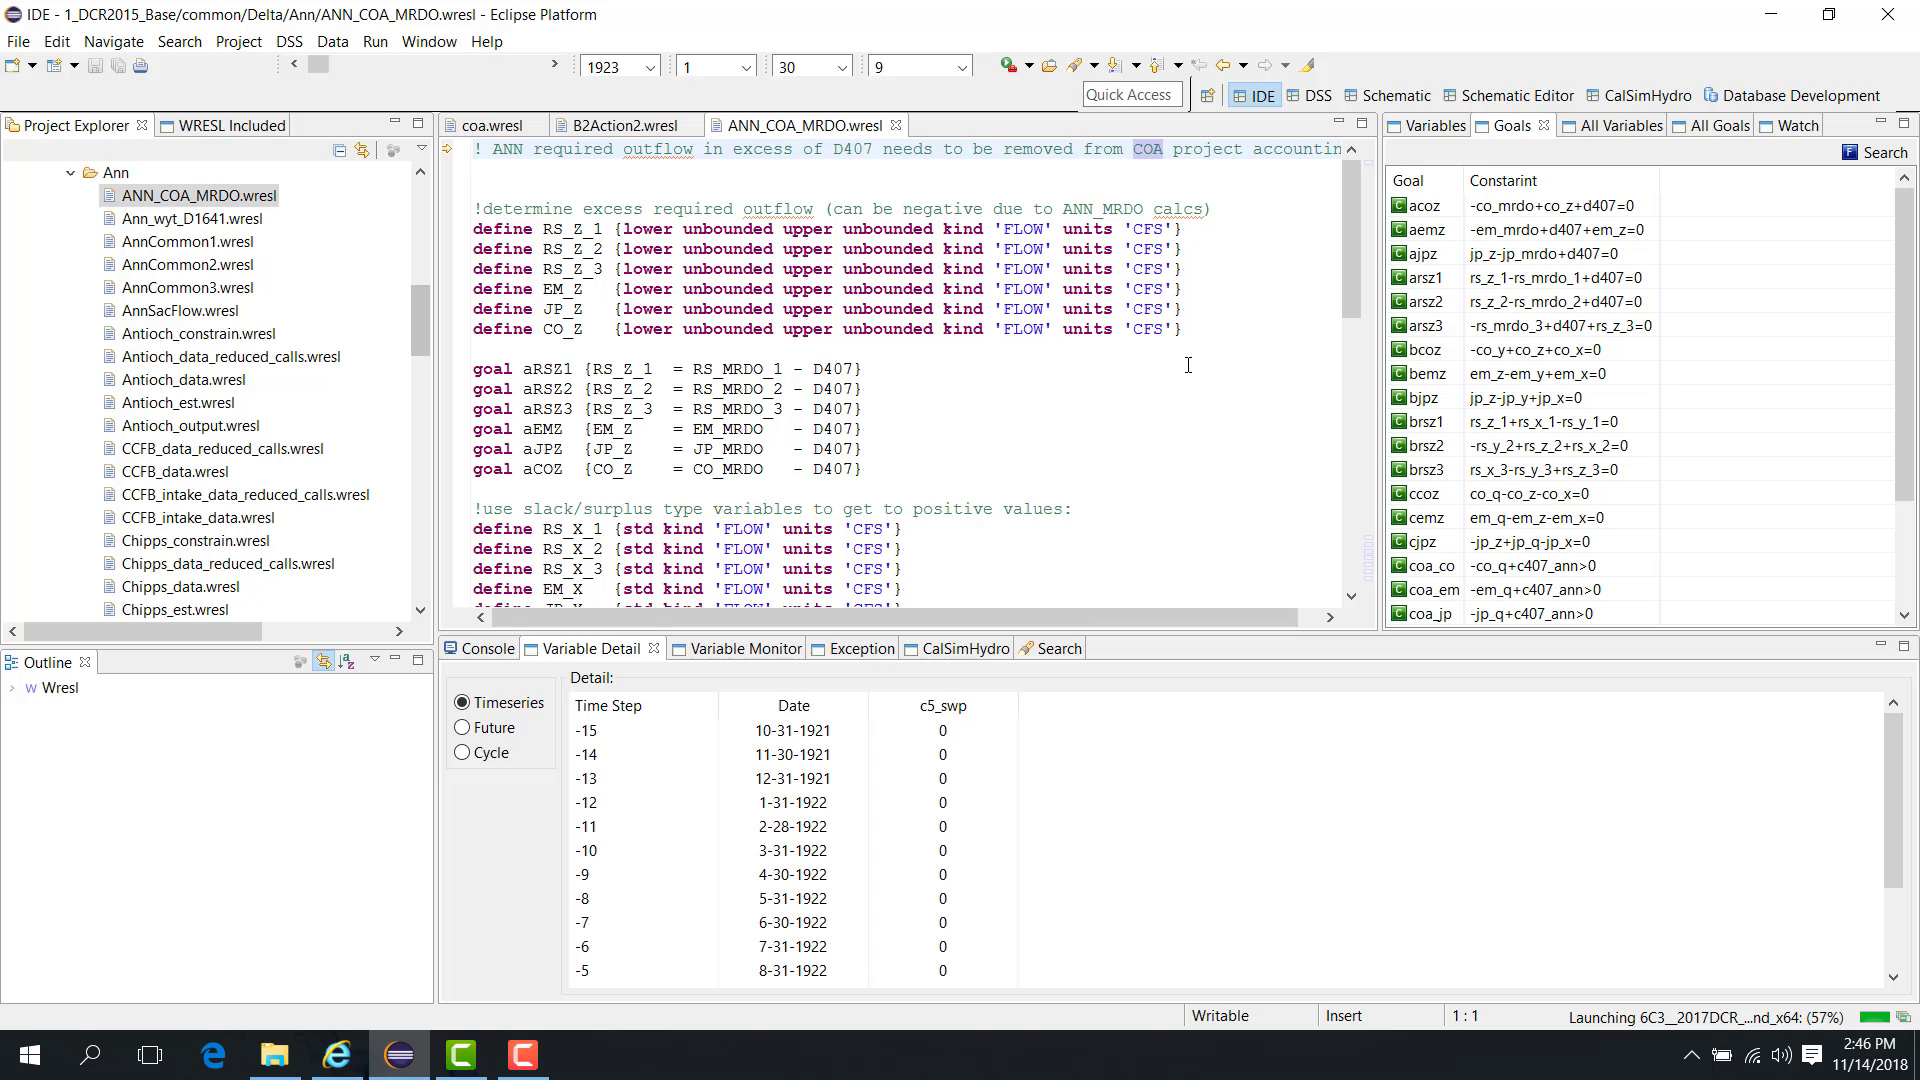Click the highlighter pen toolbar icon
This screenshot has height=1080, width=1920.
tap(1307, 66)
